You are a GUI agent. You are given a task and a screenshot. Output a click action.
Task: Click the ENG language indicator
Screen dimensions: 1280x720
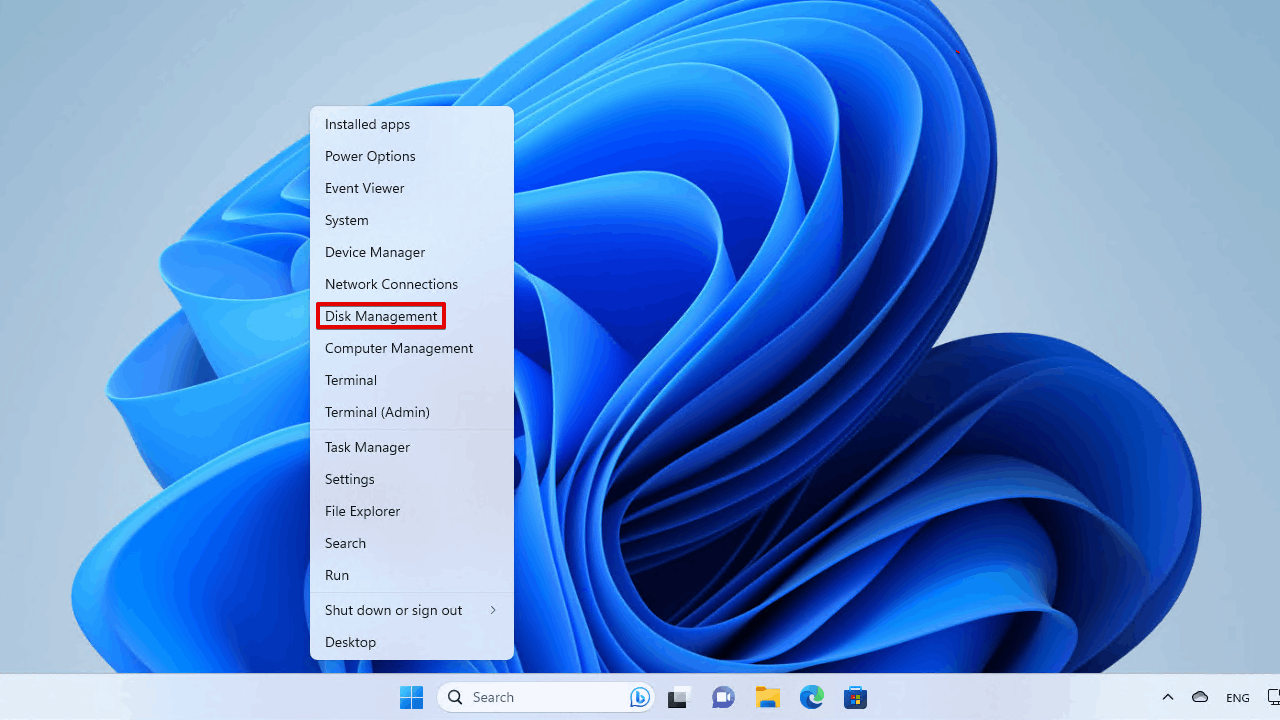(1238, 698)
